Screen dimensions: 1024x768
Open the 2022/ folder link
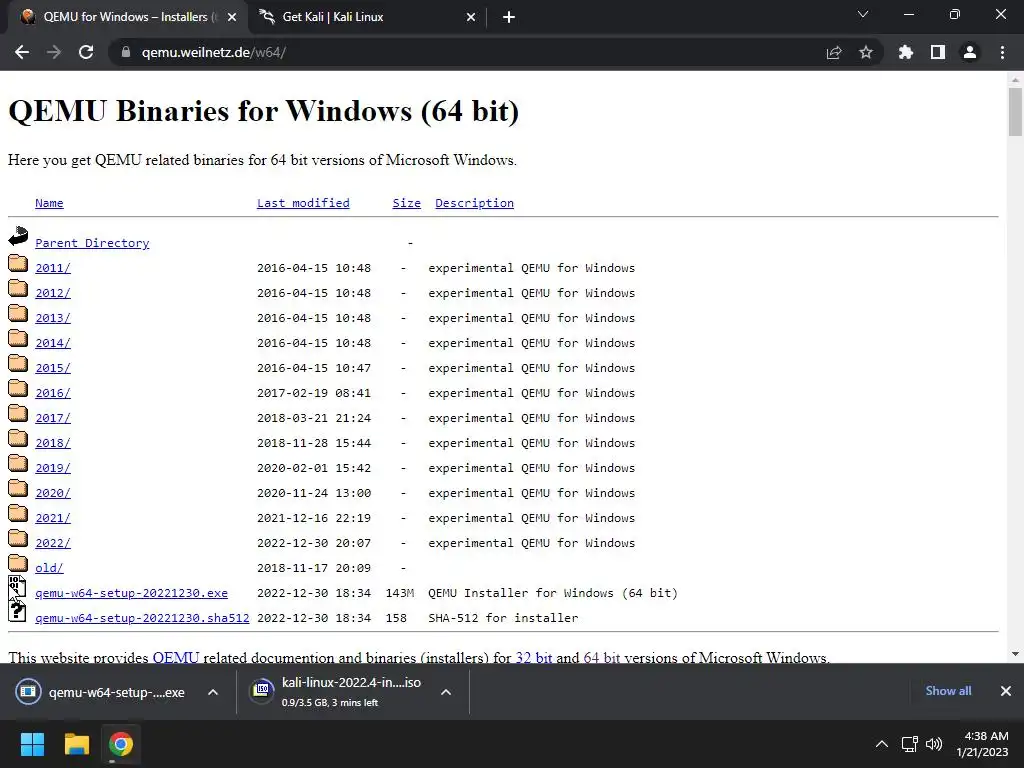coord(53,543)
